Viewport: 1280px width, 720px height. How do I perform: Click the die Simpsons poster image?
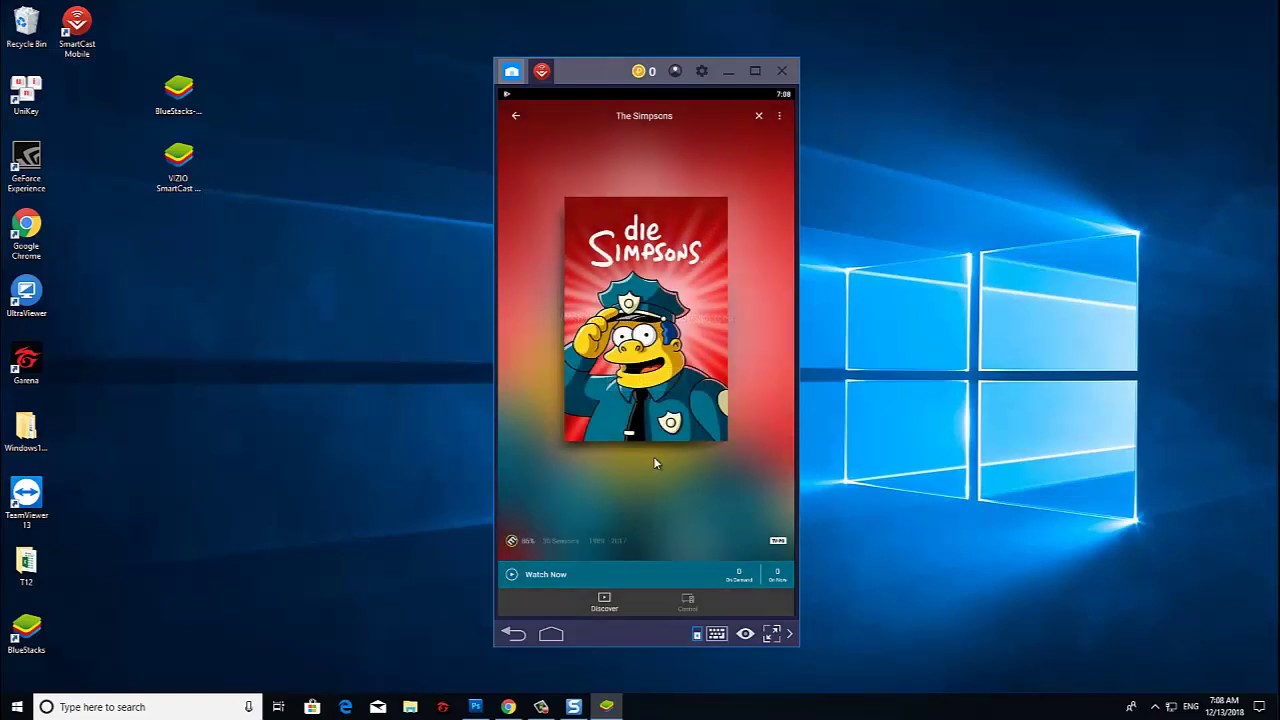click(646, 319)
